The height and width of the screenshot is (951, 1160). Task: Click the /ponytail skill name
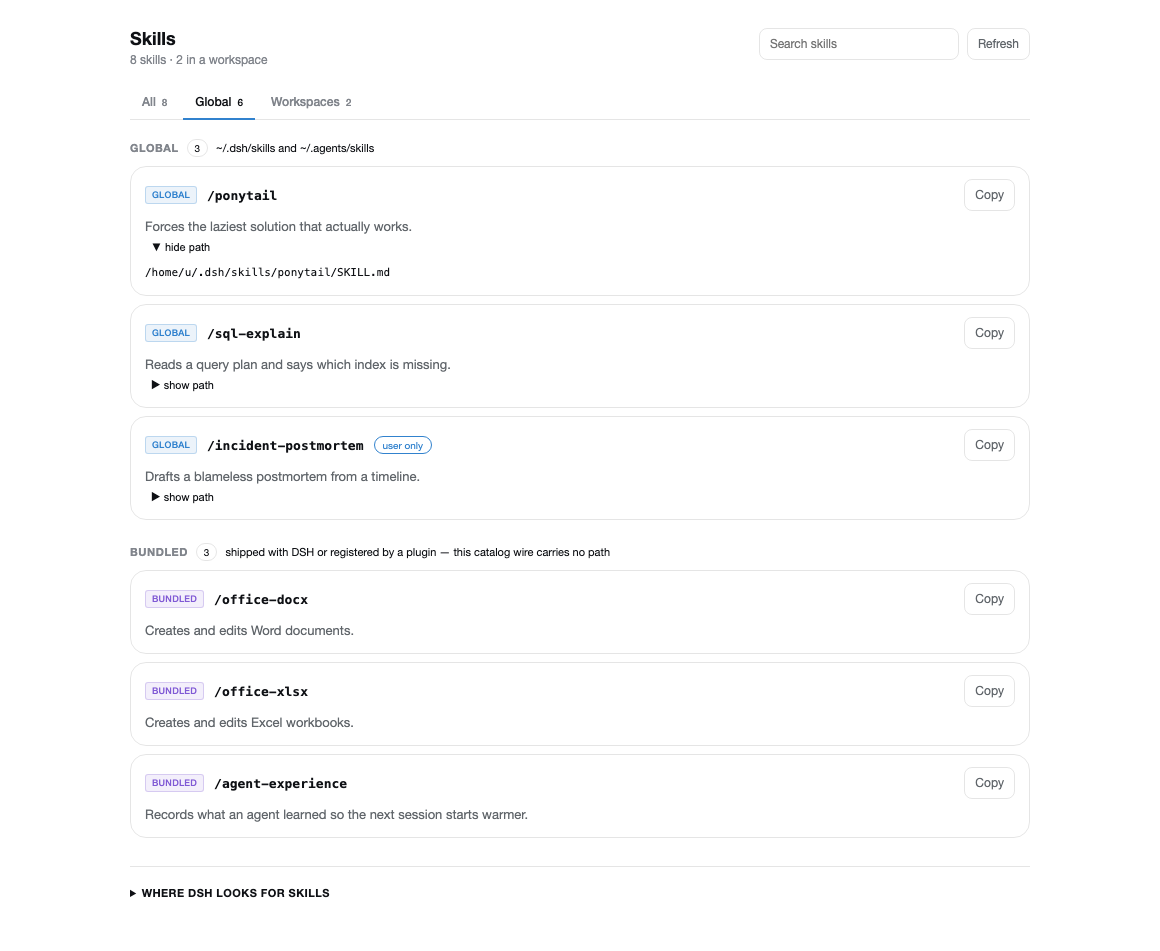[x=242, y=195]
